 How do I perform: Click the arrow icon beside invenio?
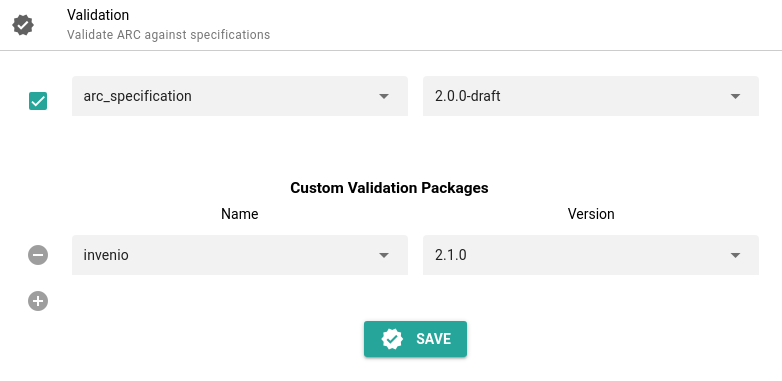tap(384, 255)
